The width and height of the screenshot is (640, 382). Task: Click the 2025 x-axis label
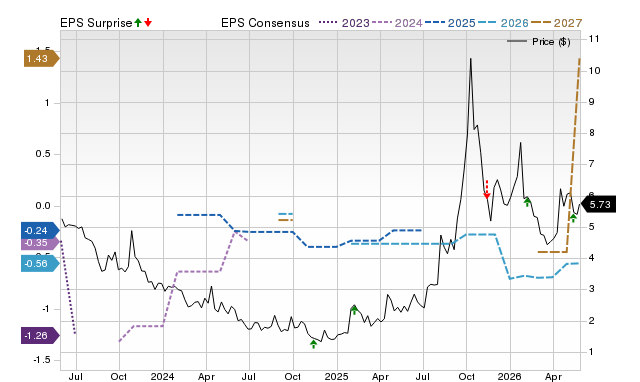tap(337, 376)
